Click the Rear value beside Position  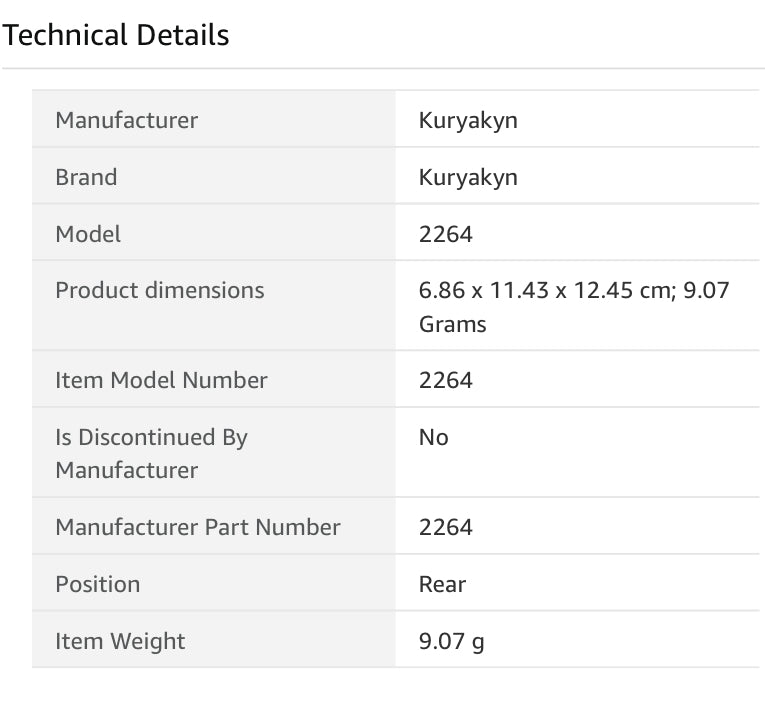443,584
